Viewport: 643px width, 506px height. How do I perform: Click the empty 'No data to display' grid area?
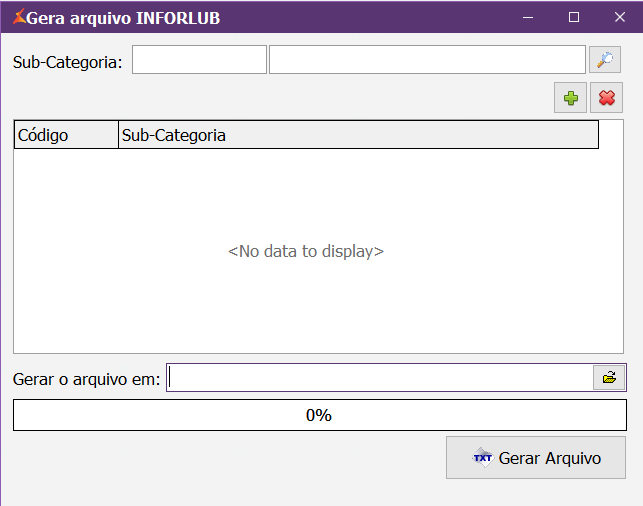306,251
